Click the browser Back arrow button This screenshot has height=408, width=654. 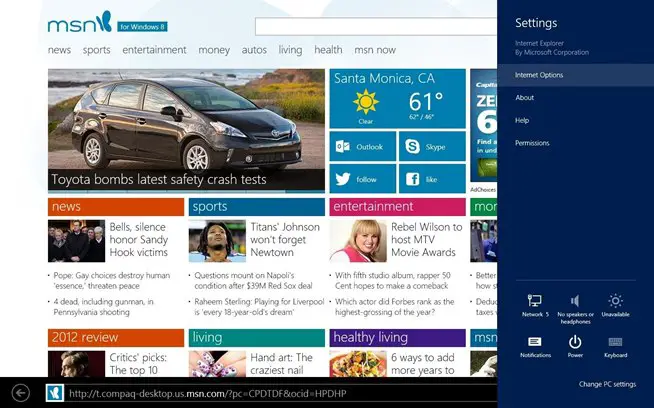(x=21, y=393)
